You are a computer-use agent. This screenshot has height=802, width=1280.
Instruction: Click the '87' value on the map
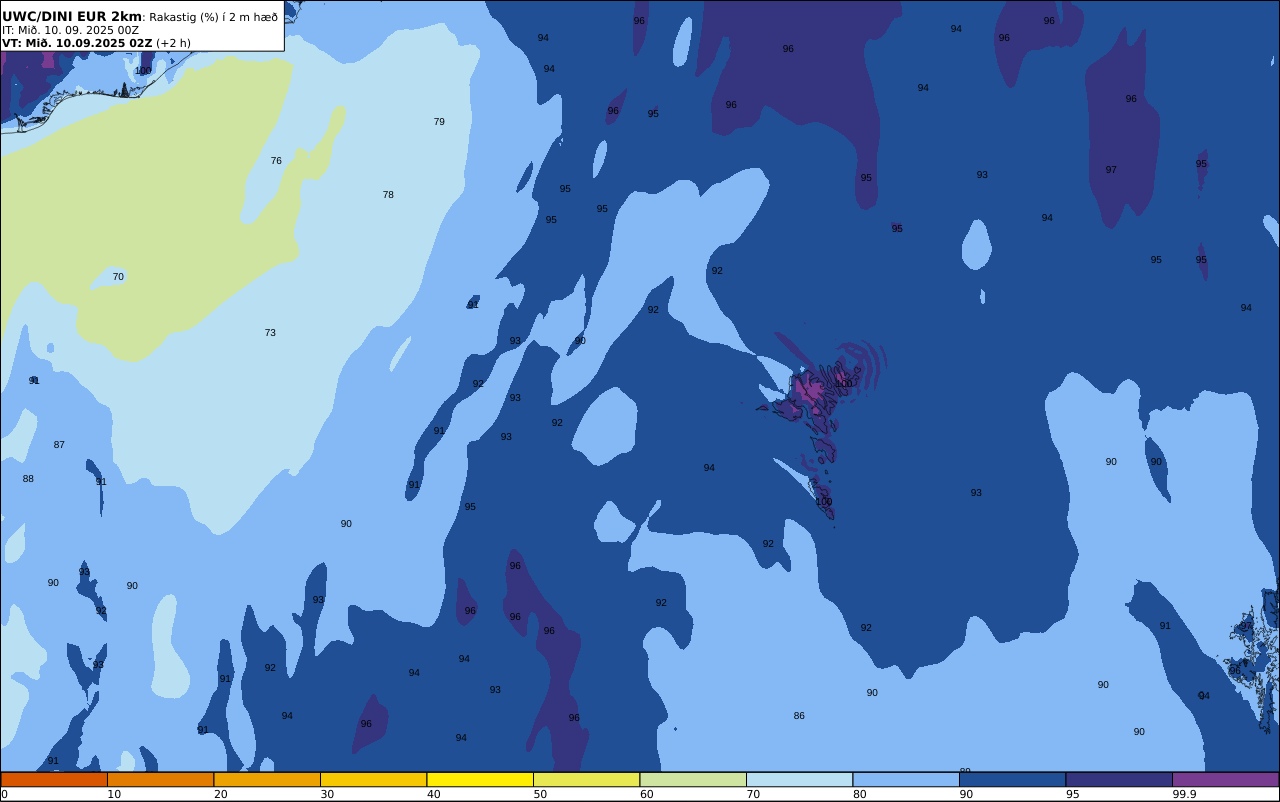click(59, 445)
